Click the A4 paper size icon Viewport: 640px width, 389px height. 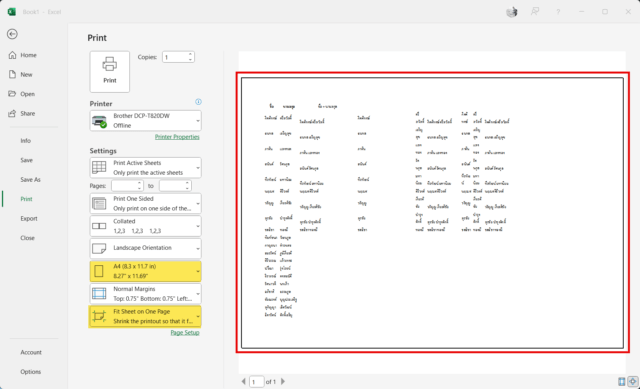point(99,271)
